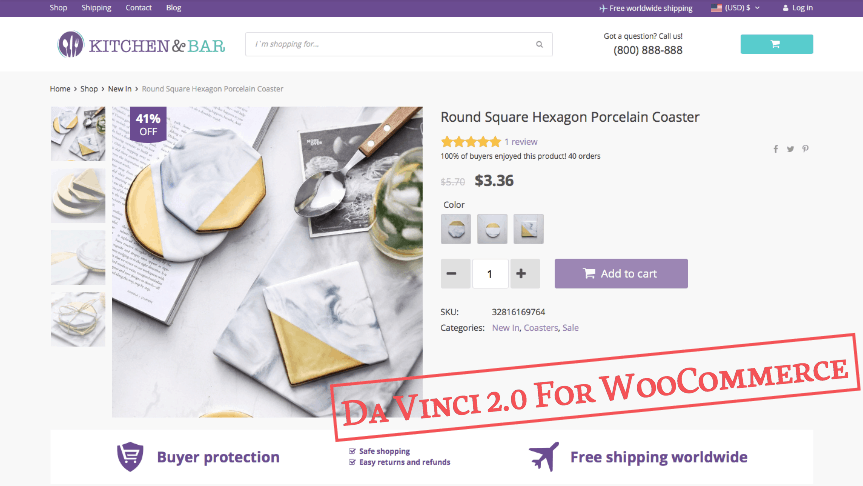Click the Buyer protection shield icon
The height and width of the screenshot is (486, 863).
[x=130, y=457]
